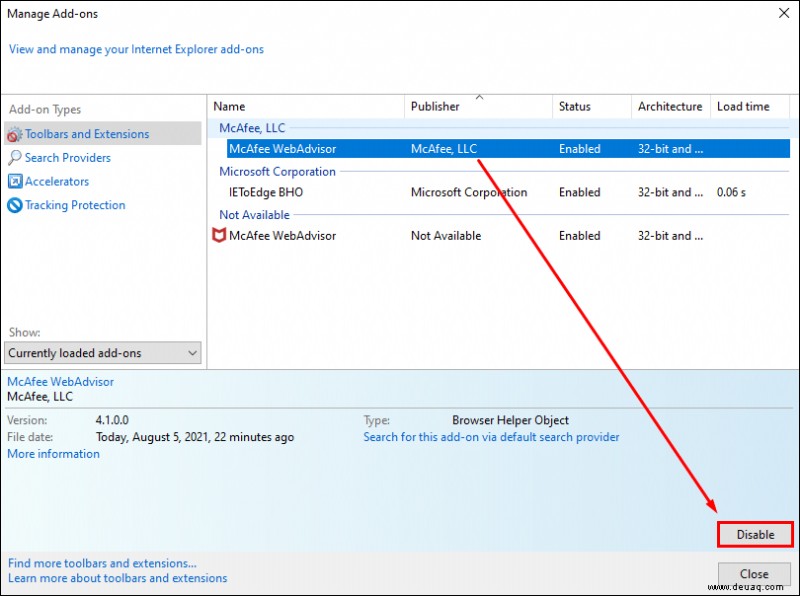Open the Currently loaded add-ons dropdown

(x=103, y=353)
